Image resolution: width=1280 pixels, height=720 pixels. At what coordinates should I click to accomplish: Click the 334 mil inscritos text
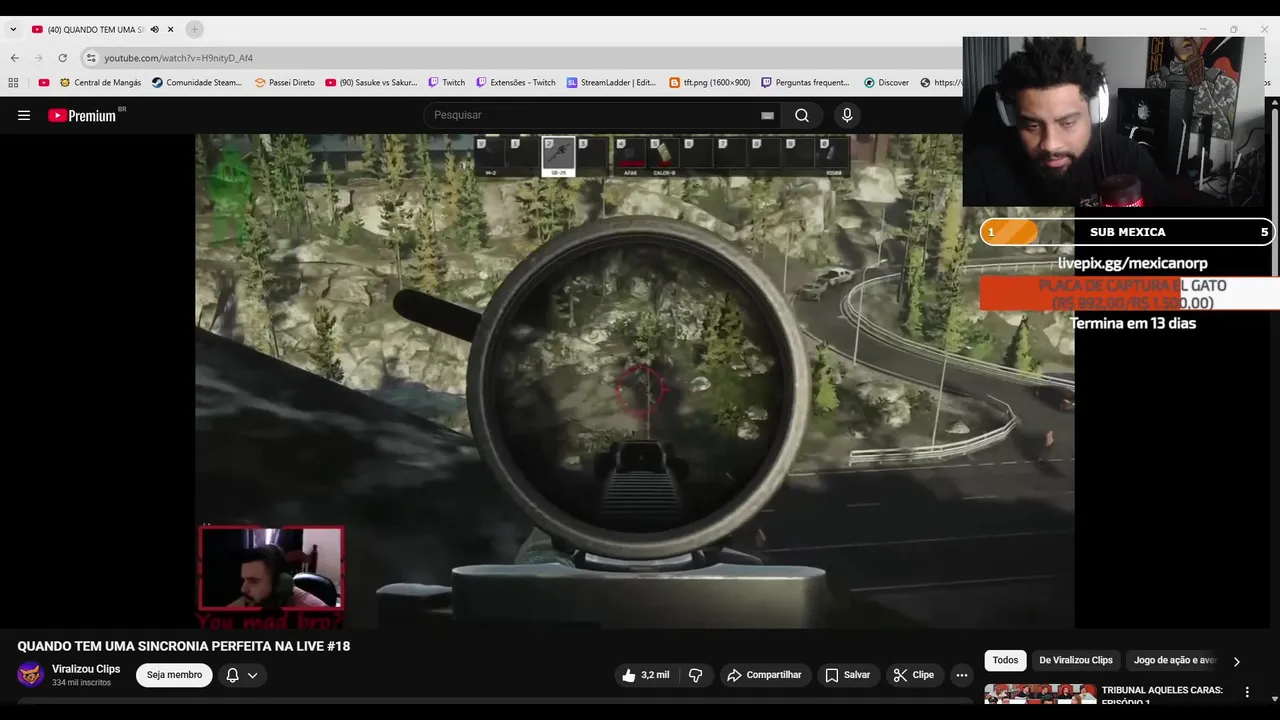point(81,682)
